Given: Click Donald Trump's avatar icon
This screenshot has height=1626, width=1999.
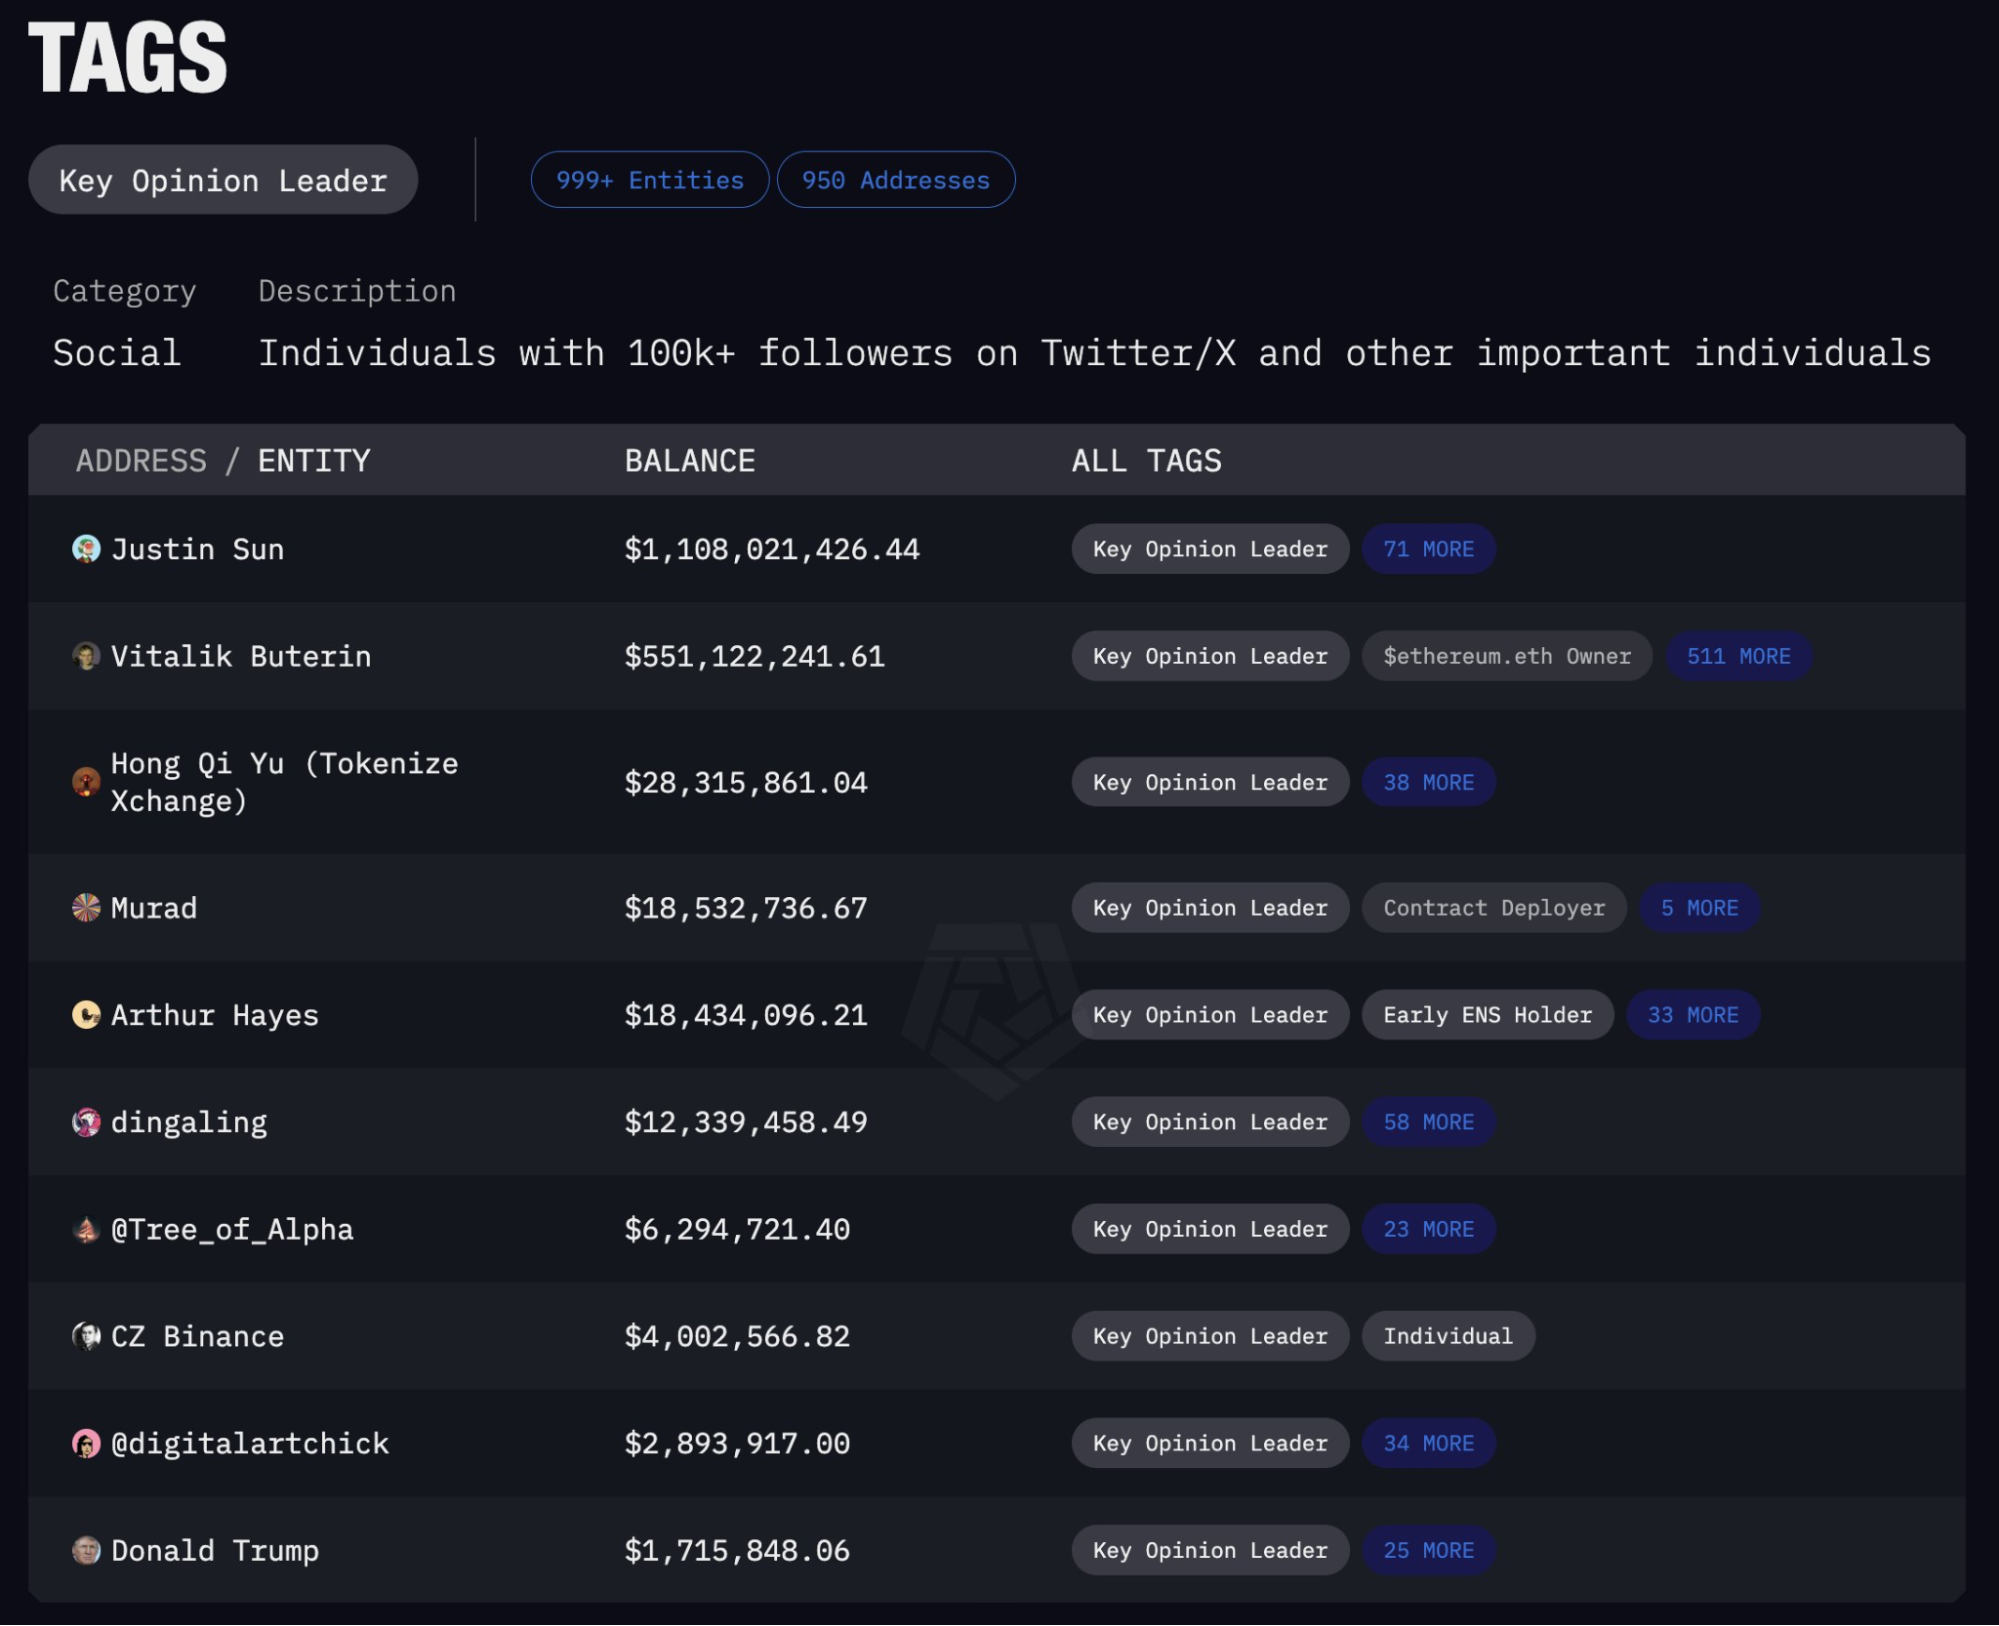Looking at the screenshot, I should click(88, 1549).
